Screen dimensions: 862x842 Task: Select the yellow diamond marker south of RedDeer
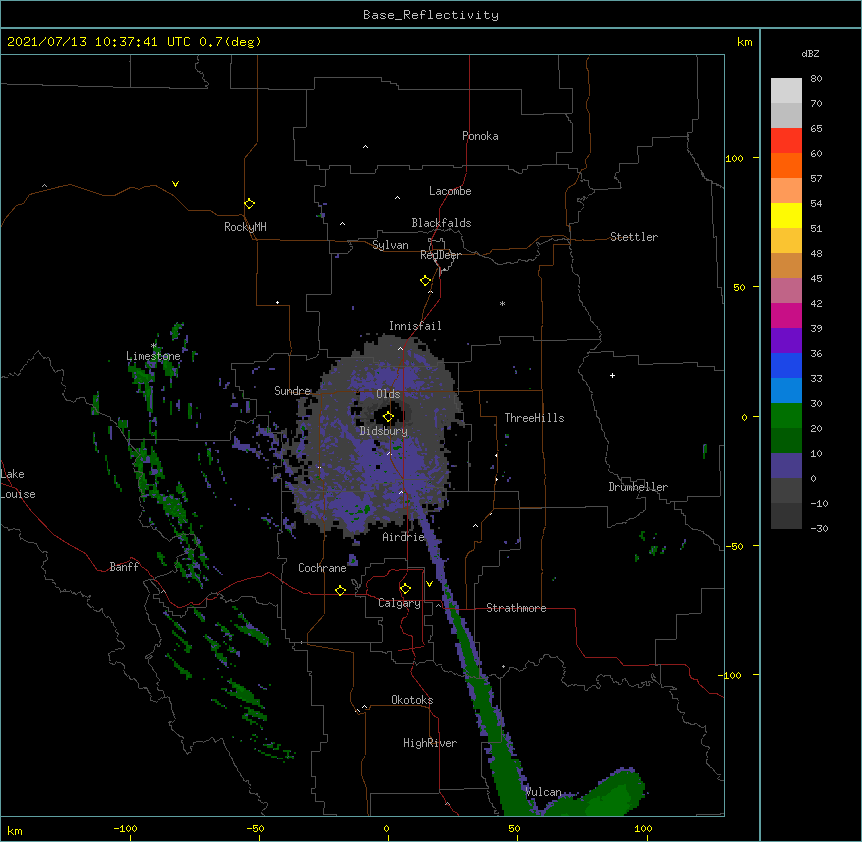point(425,280)
